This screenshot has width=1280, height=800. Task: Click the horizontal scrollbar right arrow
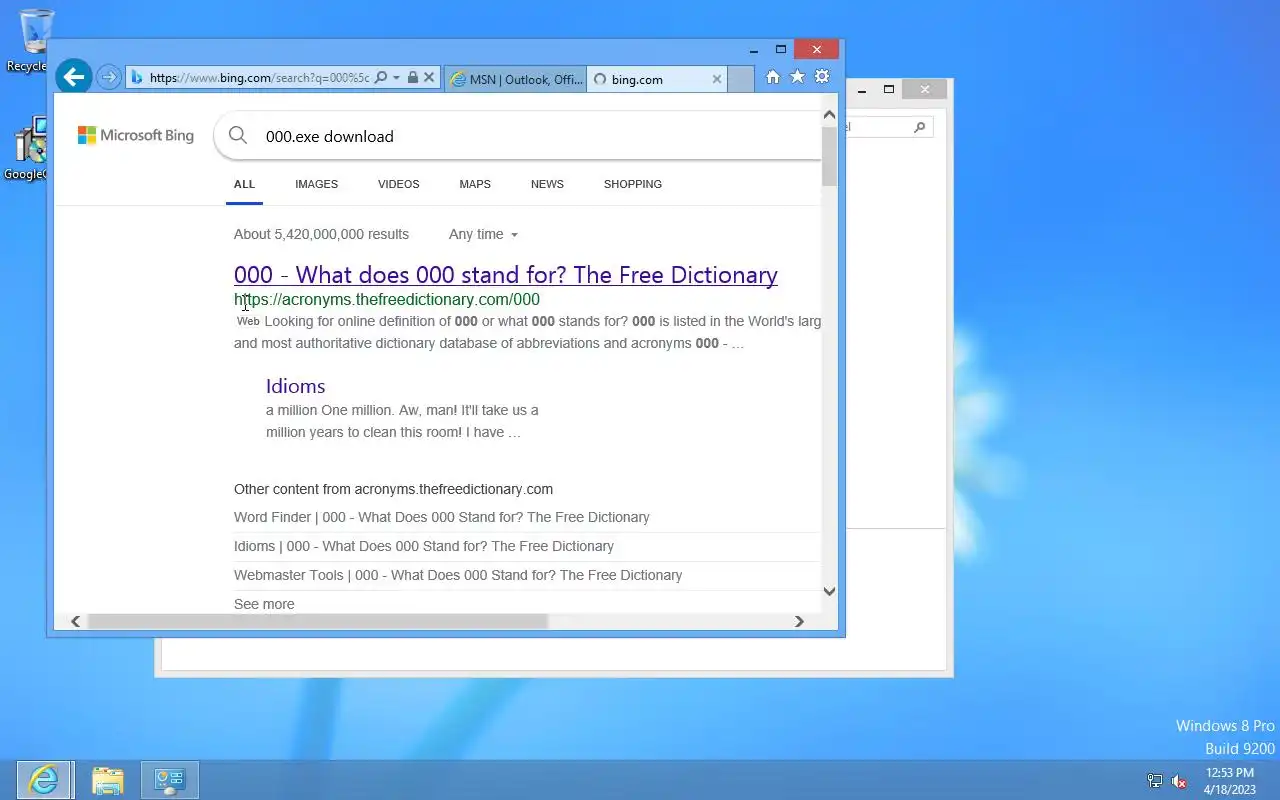798,621
